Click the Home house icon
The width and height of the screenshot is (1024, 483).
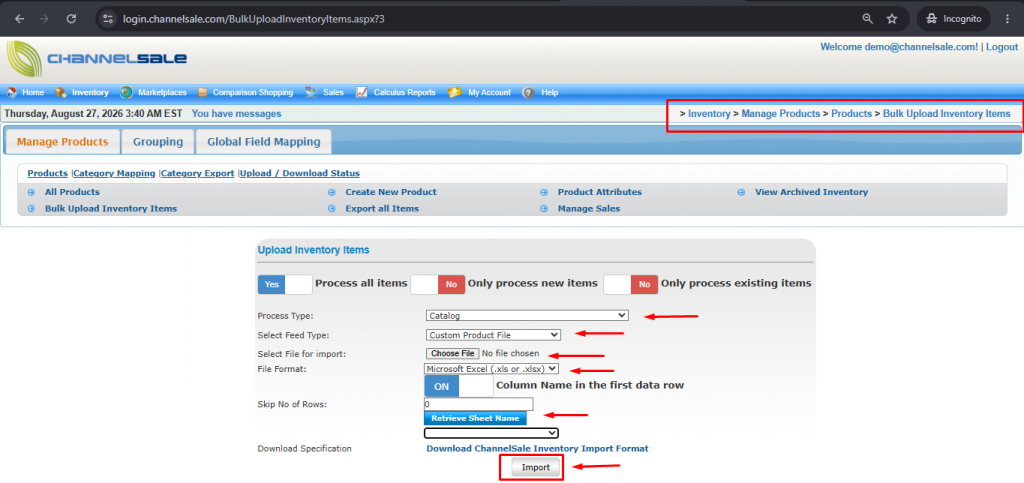click(12, 93)
